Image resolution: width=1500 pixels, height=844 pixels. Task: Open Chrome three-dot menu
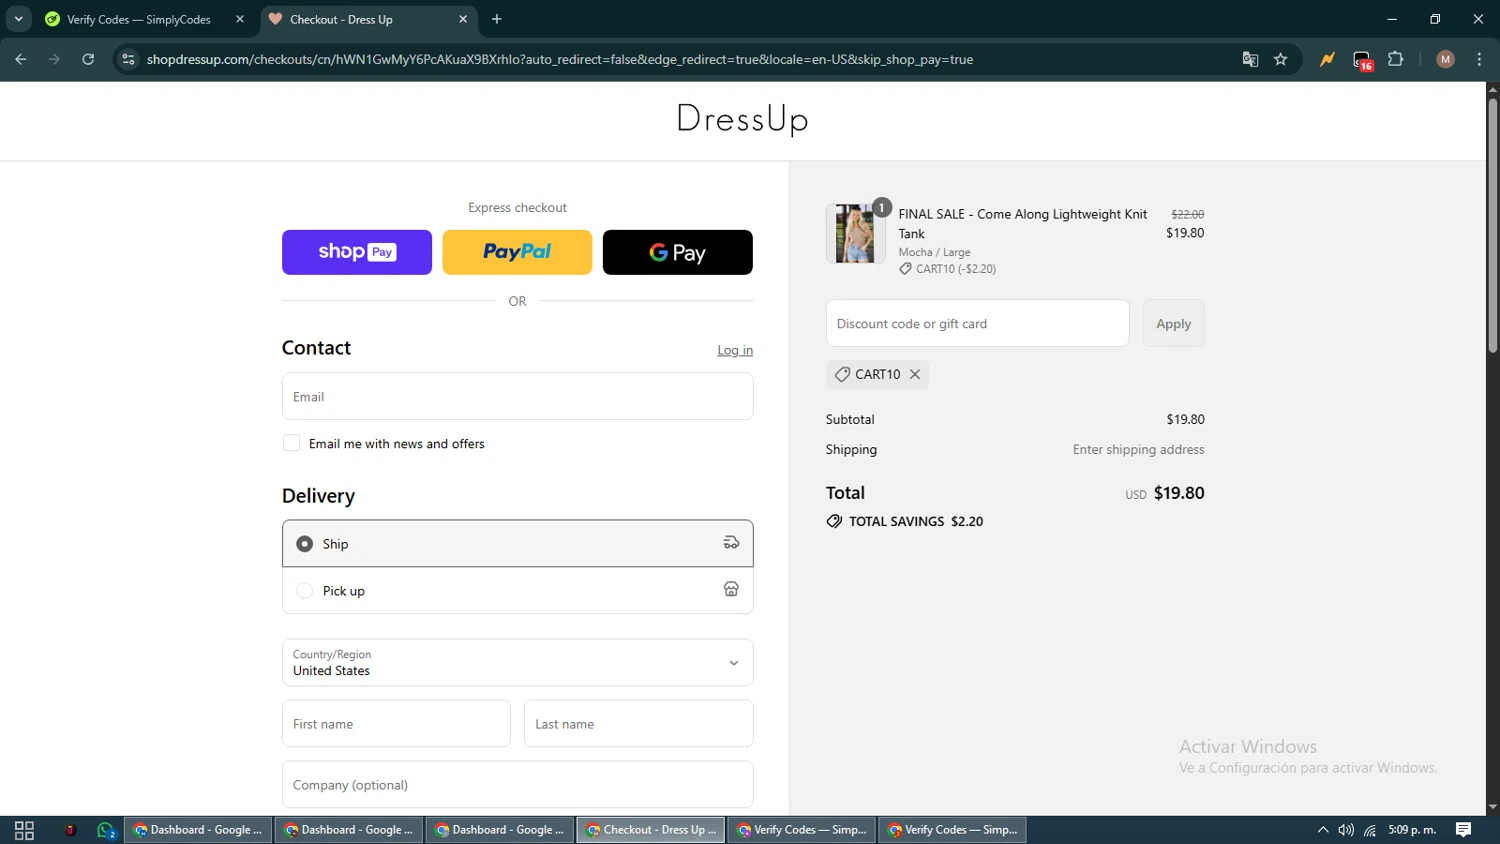[x=1479, y=59]
